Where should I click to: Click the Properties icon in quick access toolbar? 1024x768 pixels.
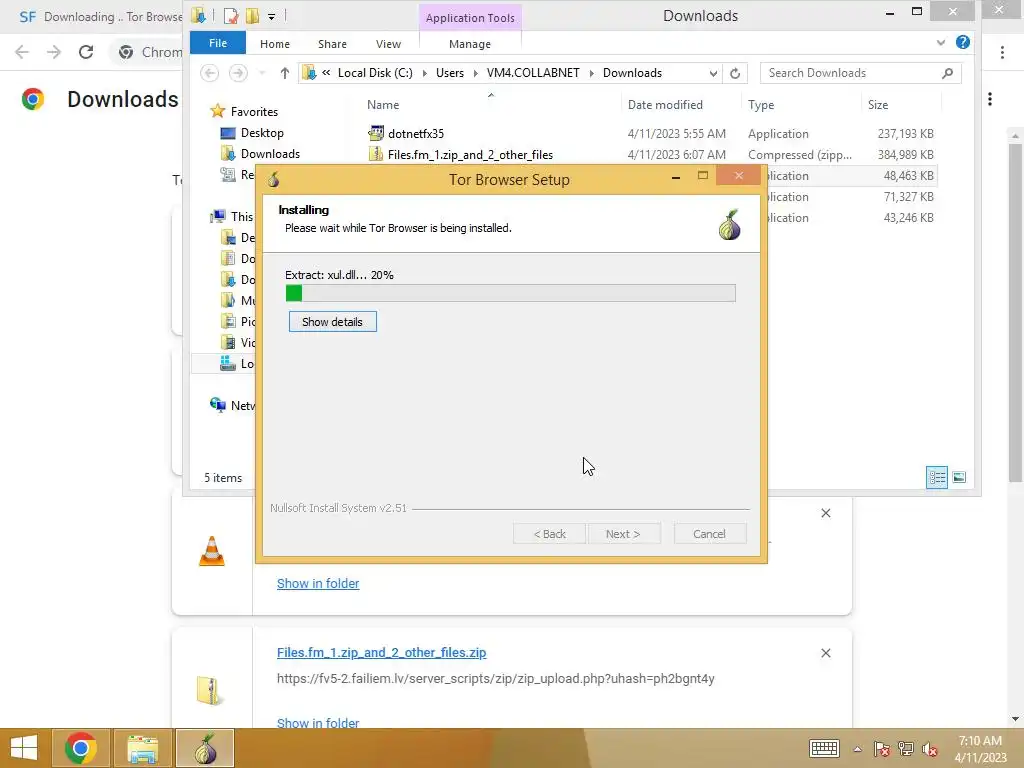[231, 16]
